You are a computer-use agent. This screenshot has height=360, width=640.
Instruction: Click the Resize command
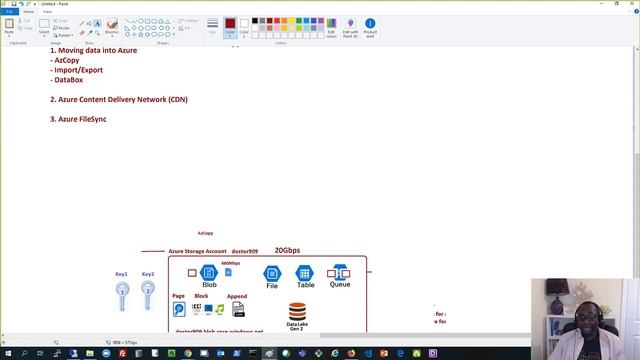pos(61,28)
